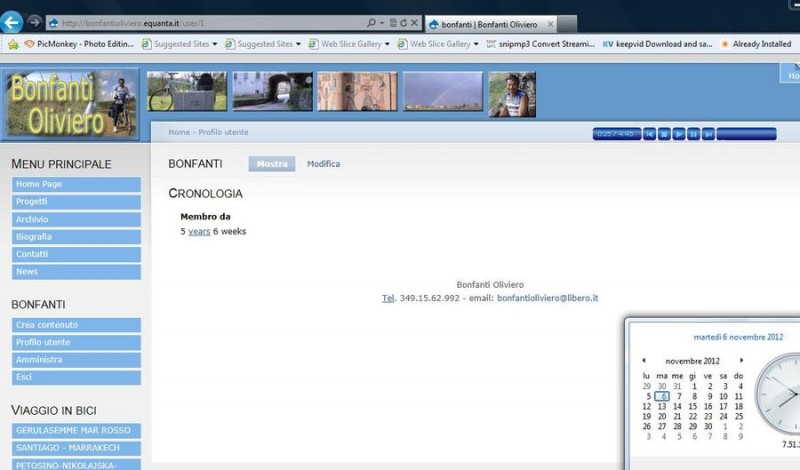Open the PicMonkey Photo Editing bookmark

click(x=79, y=44)
